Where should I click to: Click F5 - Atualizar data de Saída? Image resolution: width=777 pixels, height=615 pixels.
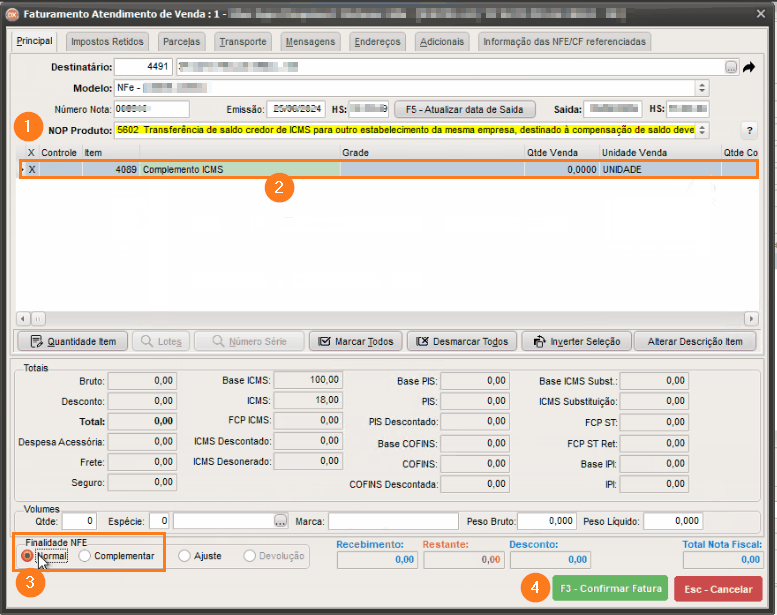click(465, 110)
